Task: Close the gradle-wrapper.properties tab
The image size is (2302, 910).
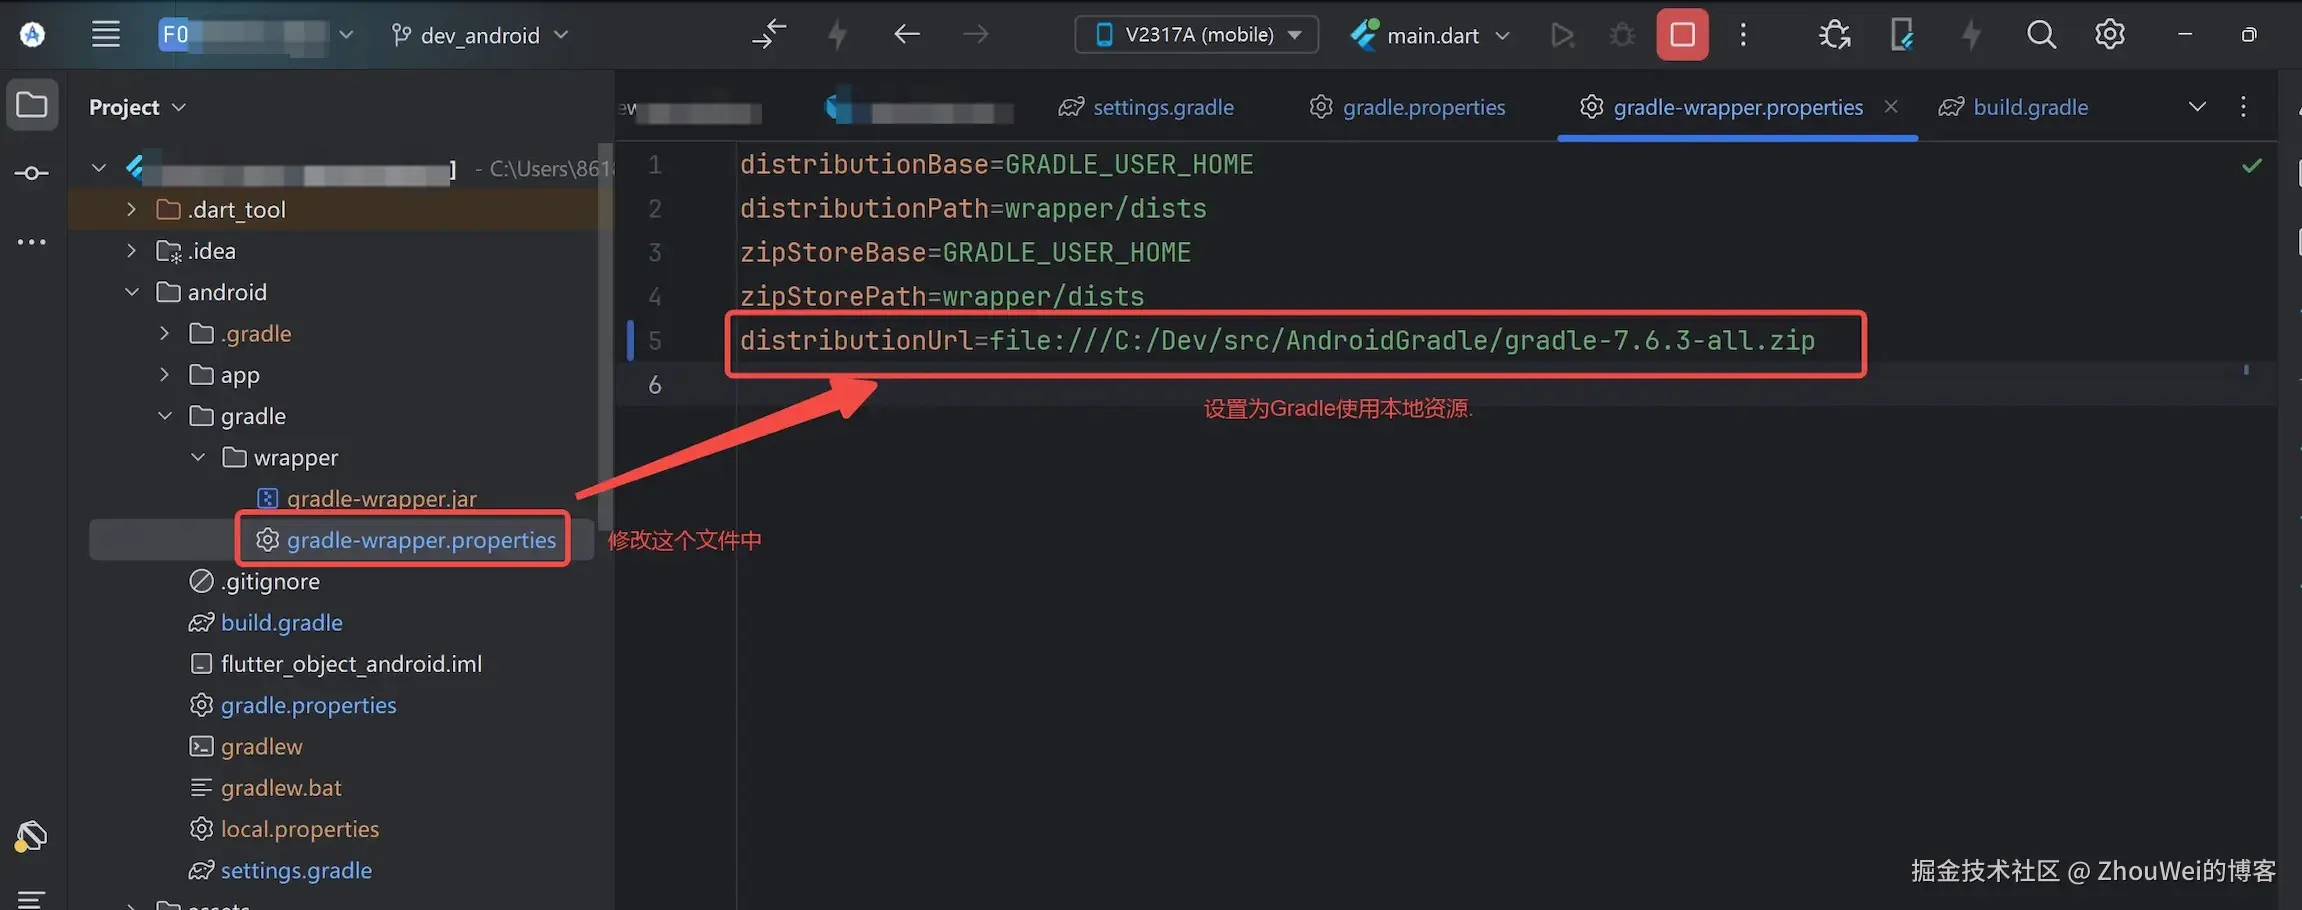Action: [x=1891, y=106]
